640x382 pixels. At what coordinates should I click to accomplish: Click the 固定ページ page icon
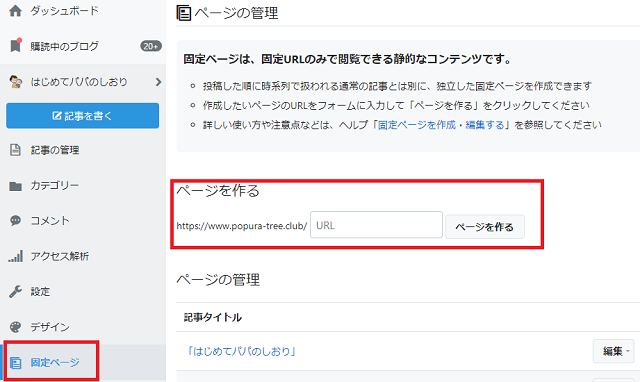16,362
